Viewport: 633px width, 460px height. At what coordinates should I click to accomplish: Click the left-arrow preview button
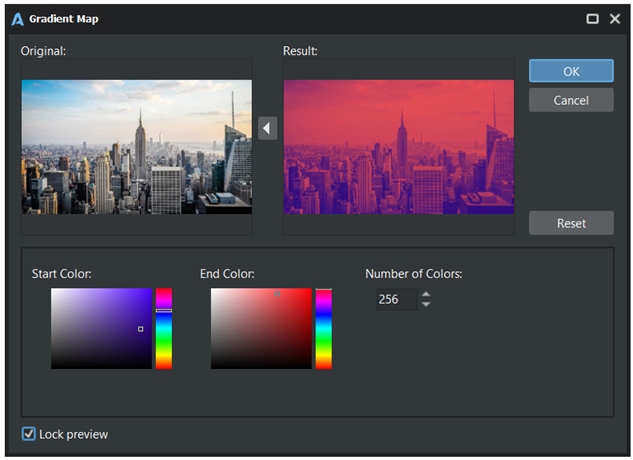click(267, 128)
